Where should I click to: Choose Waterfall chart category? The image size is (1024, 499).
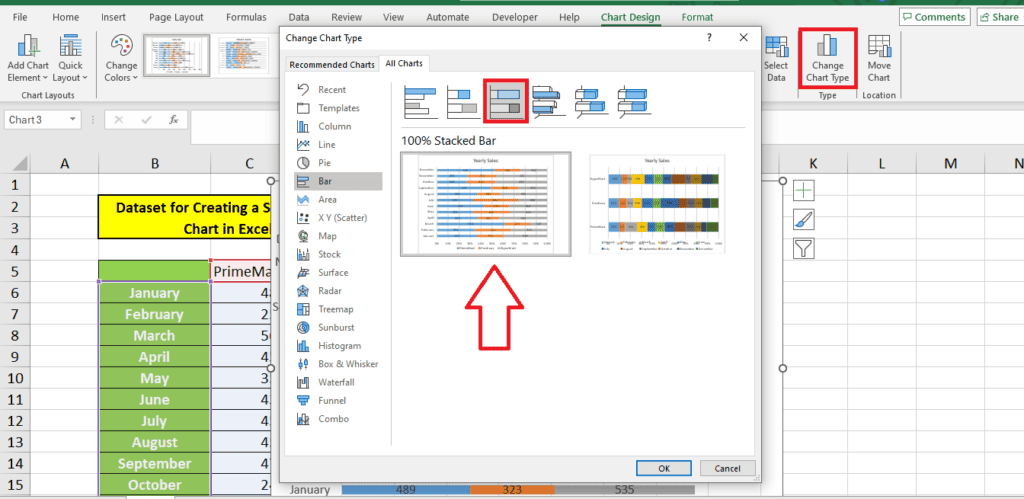pos(338,382)
